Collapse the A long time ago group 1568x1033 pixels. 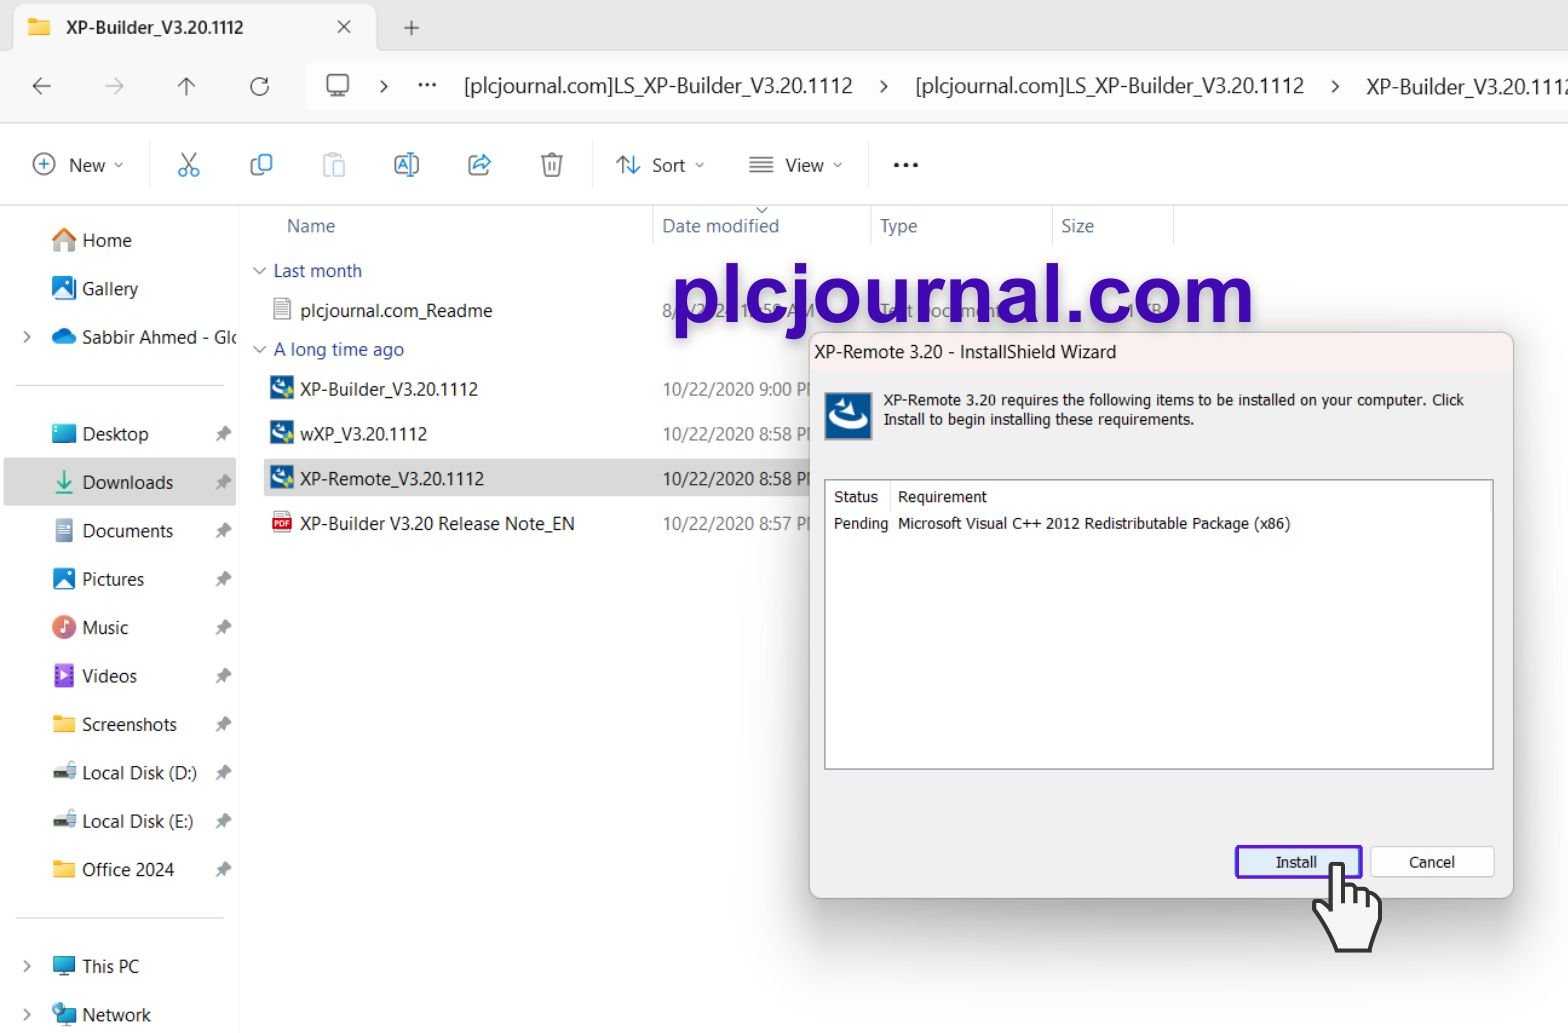pyautogui.click(x=260, y=350)
